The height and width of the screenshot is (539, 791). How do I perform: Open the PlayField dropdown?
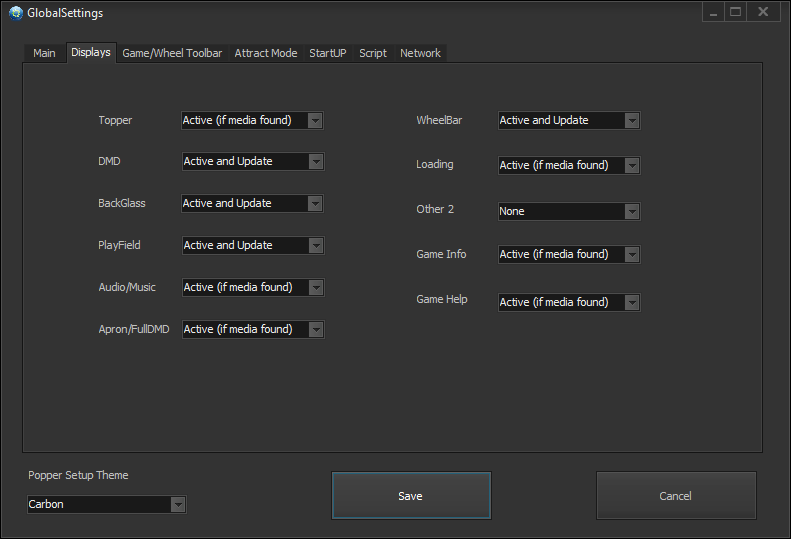click(253, 245)
